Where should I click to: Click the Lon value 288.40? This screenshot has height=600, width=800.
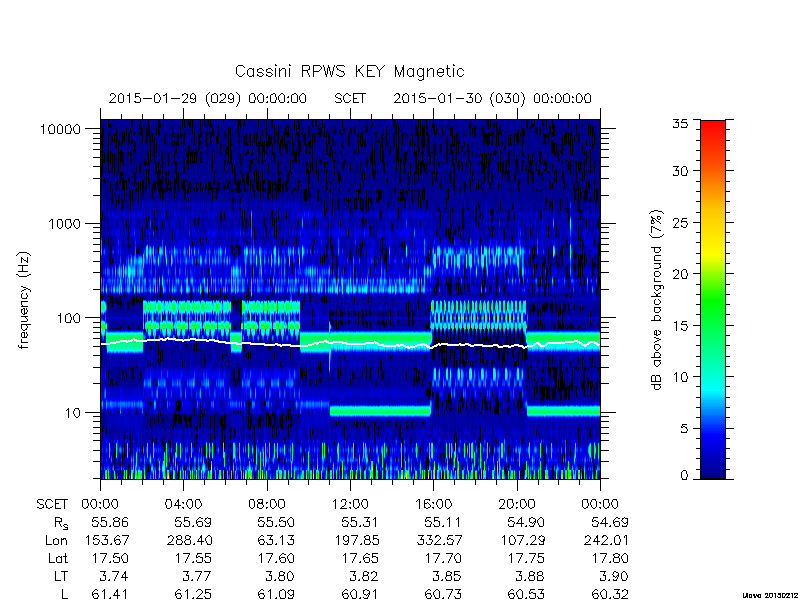point(189,540)
